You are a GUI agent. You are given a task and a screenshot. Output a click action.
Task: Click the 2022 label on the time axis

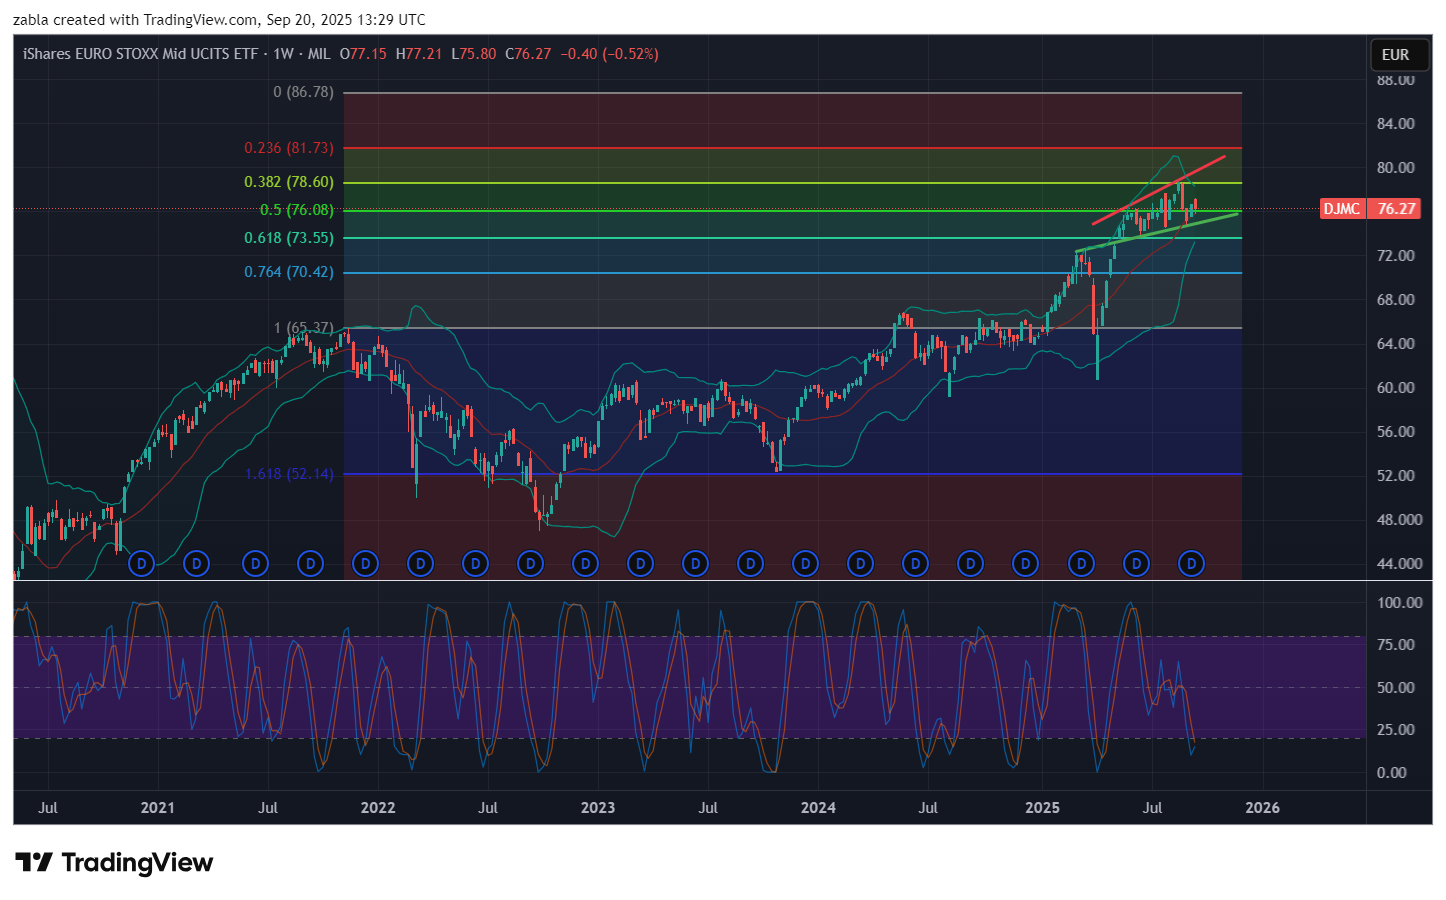tap(377, 808)
